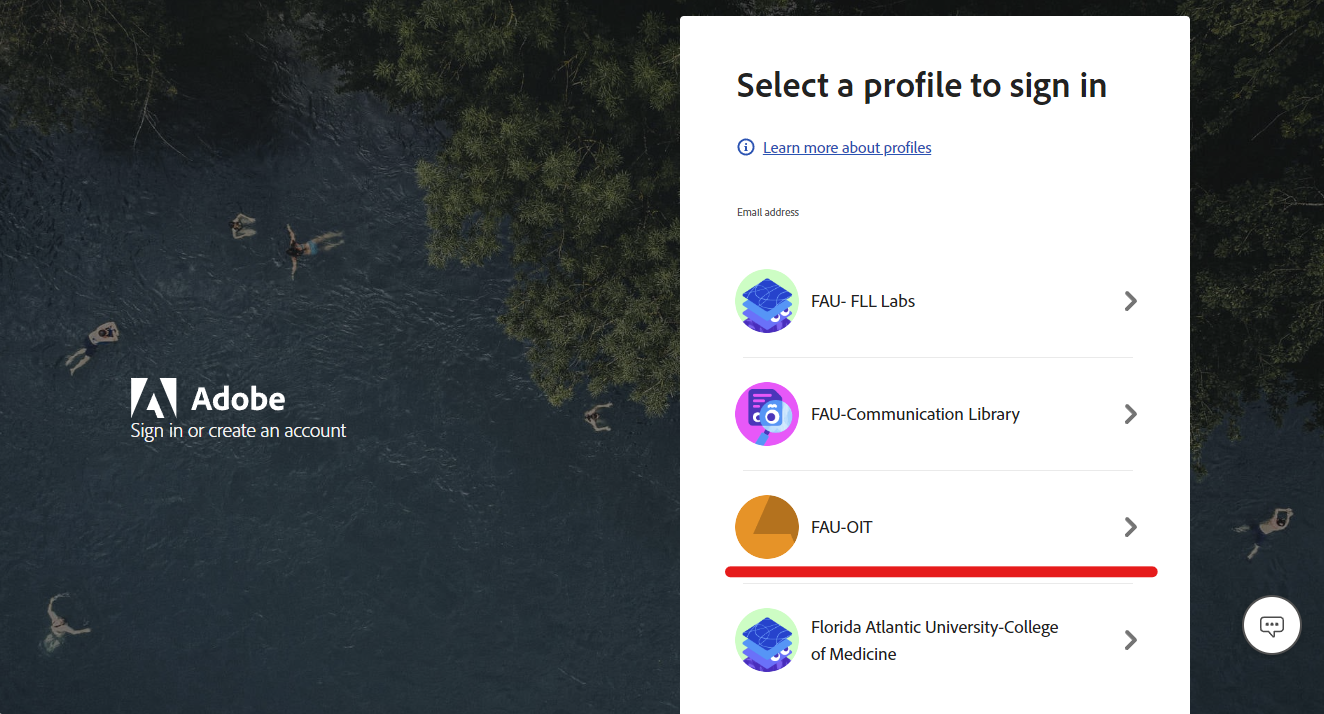Click the Email address label
The height and width of the screenshot is (714, 1324).
tap(768, 212)
